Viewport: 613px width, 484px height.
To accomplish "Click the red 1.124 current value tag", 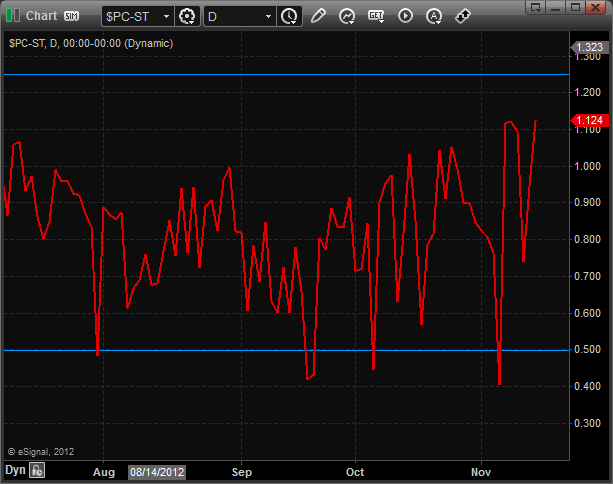I will click(590, 120).
